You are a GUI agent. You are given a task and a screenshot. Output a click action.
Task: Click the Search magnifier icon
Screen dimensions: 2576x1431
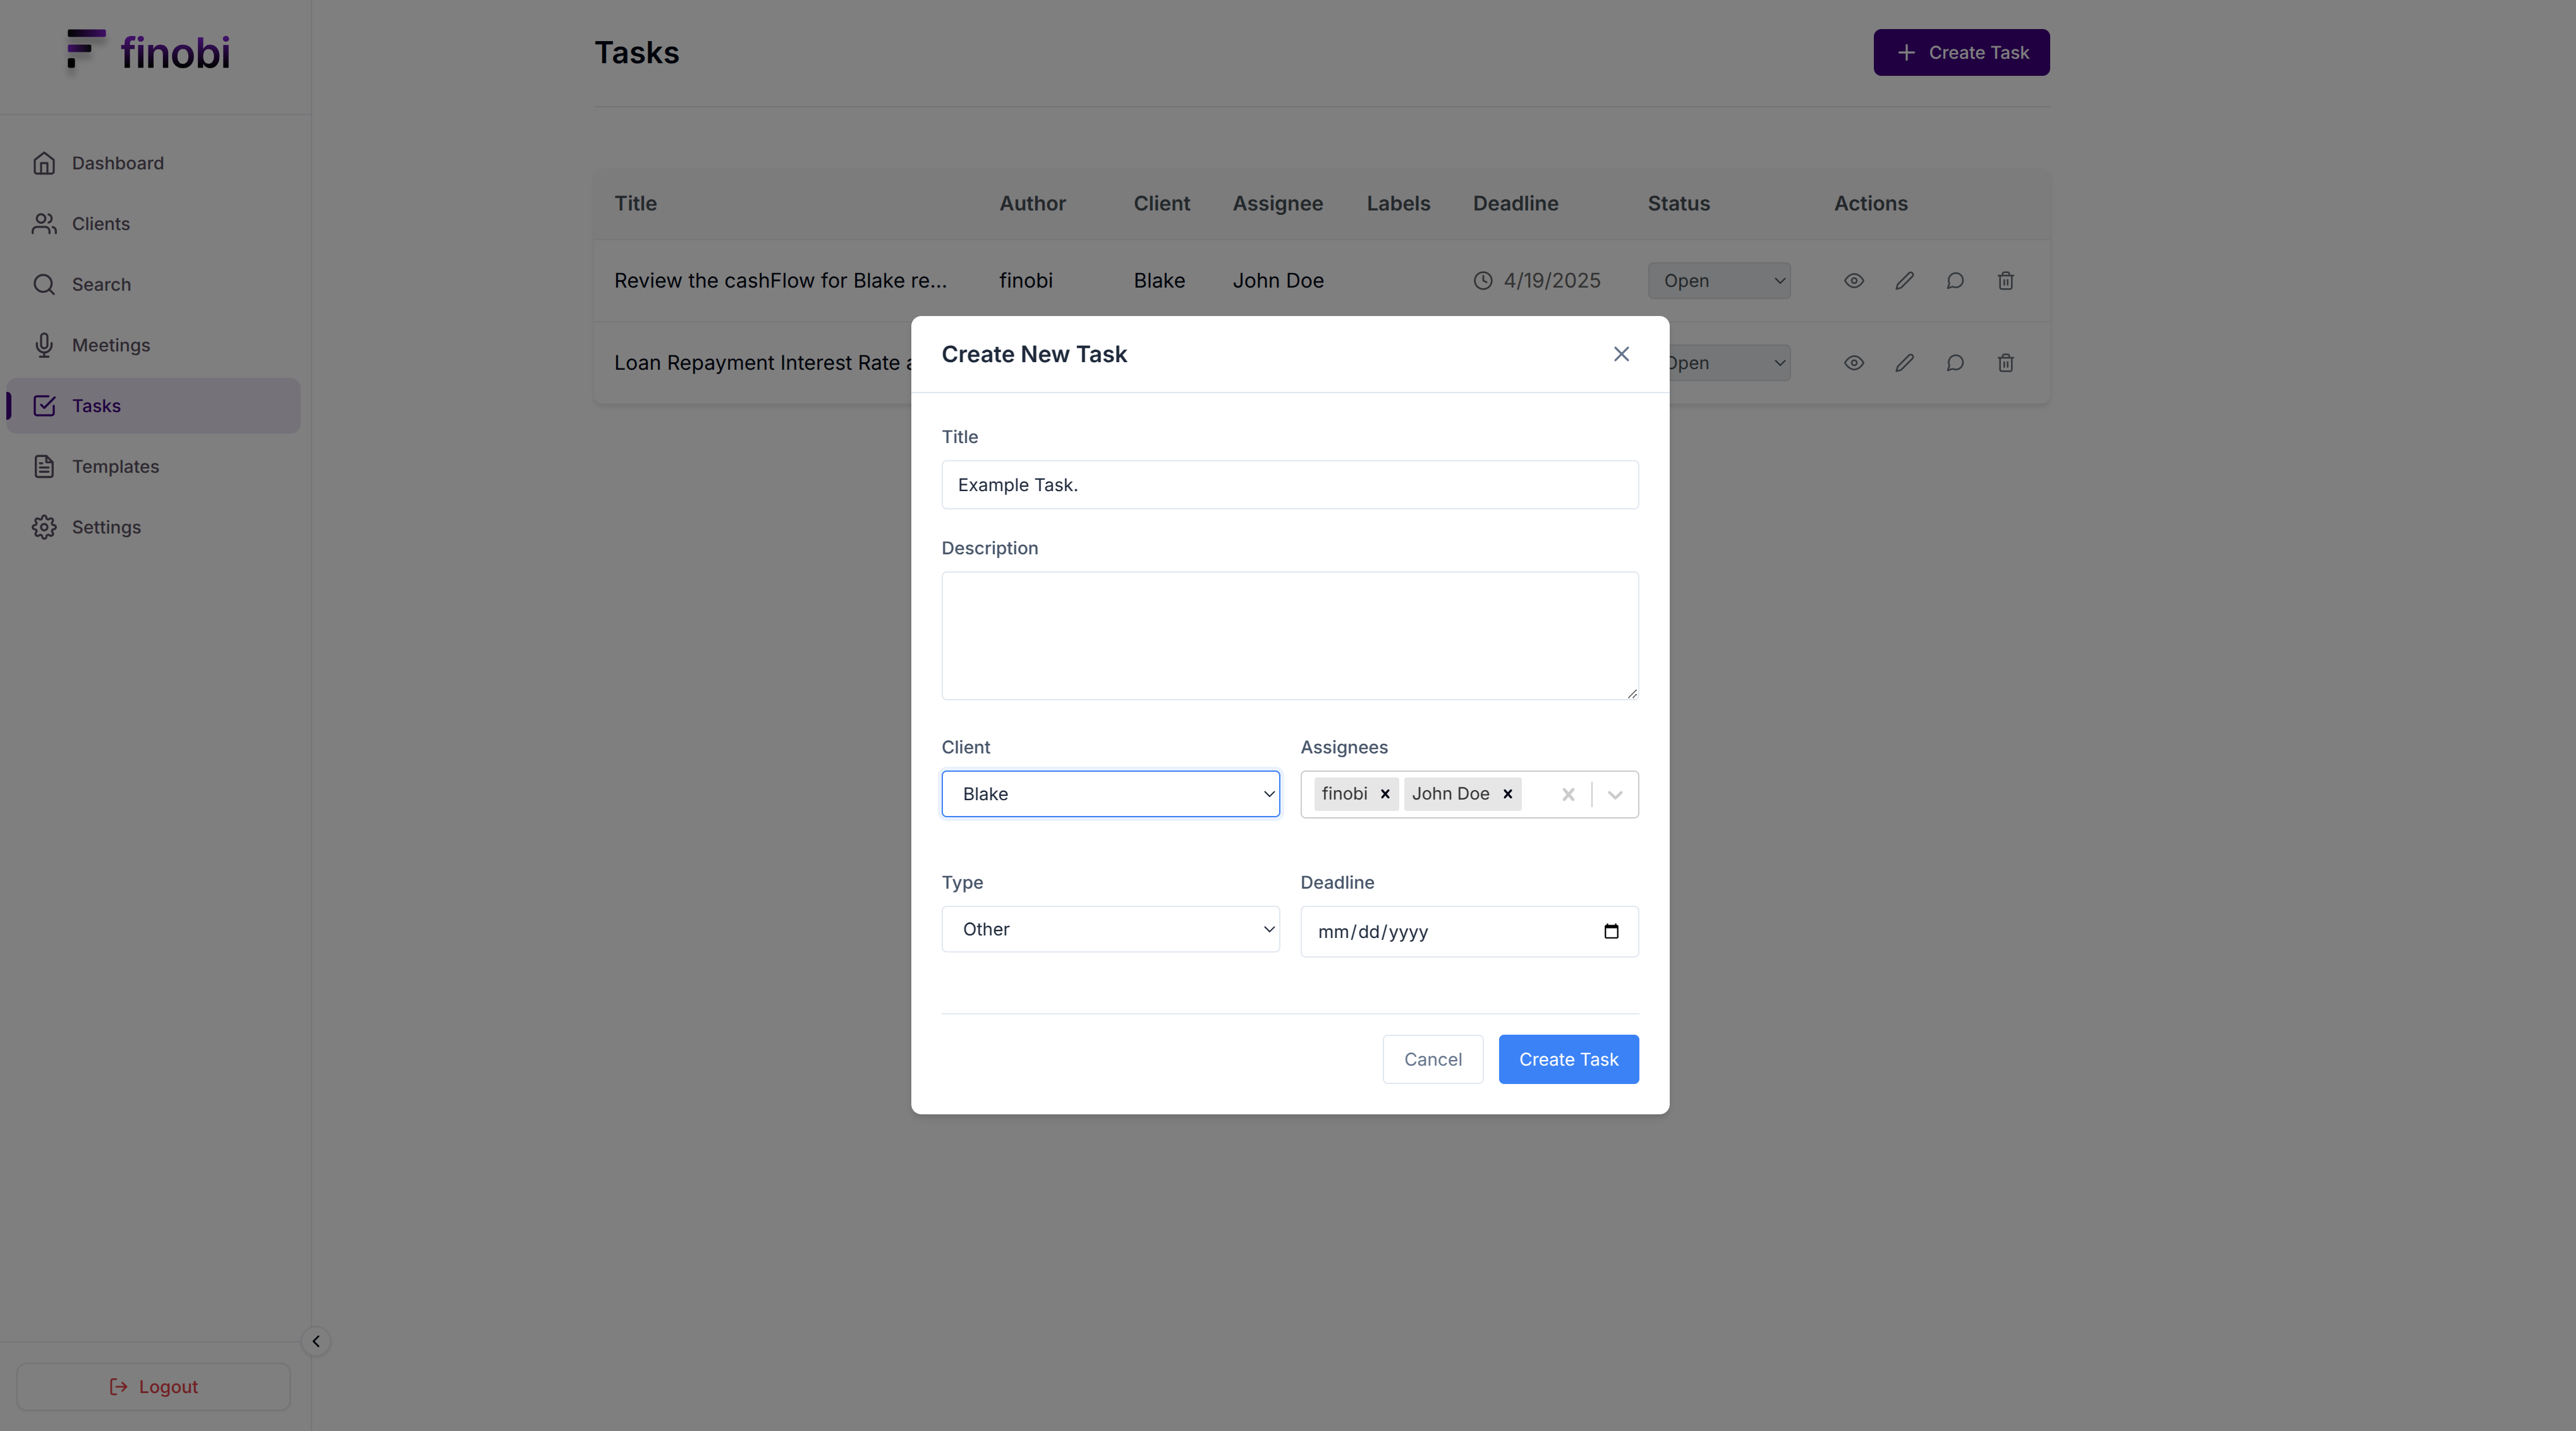(44, 284)
